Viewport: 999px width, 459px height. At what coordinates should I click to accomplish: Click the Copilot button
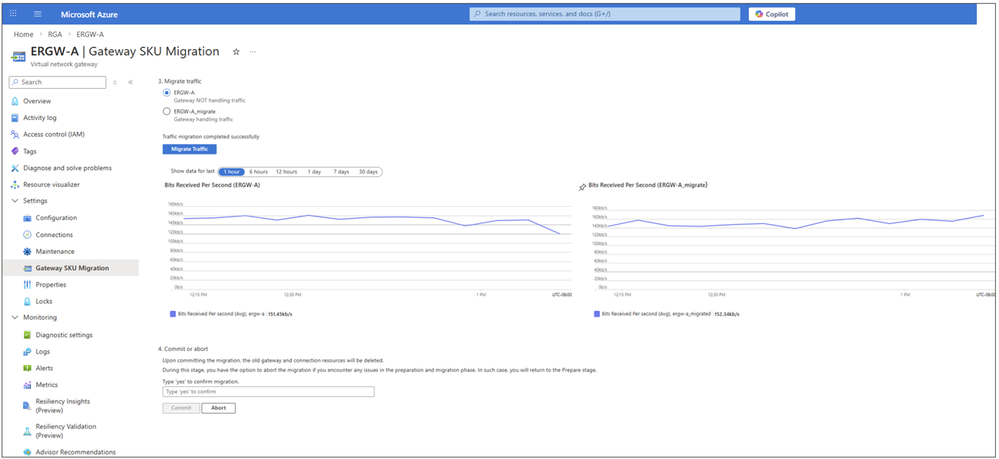tap(772, 14)
